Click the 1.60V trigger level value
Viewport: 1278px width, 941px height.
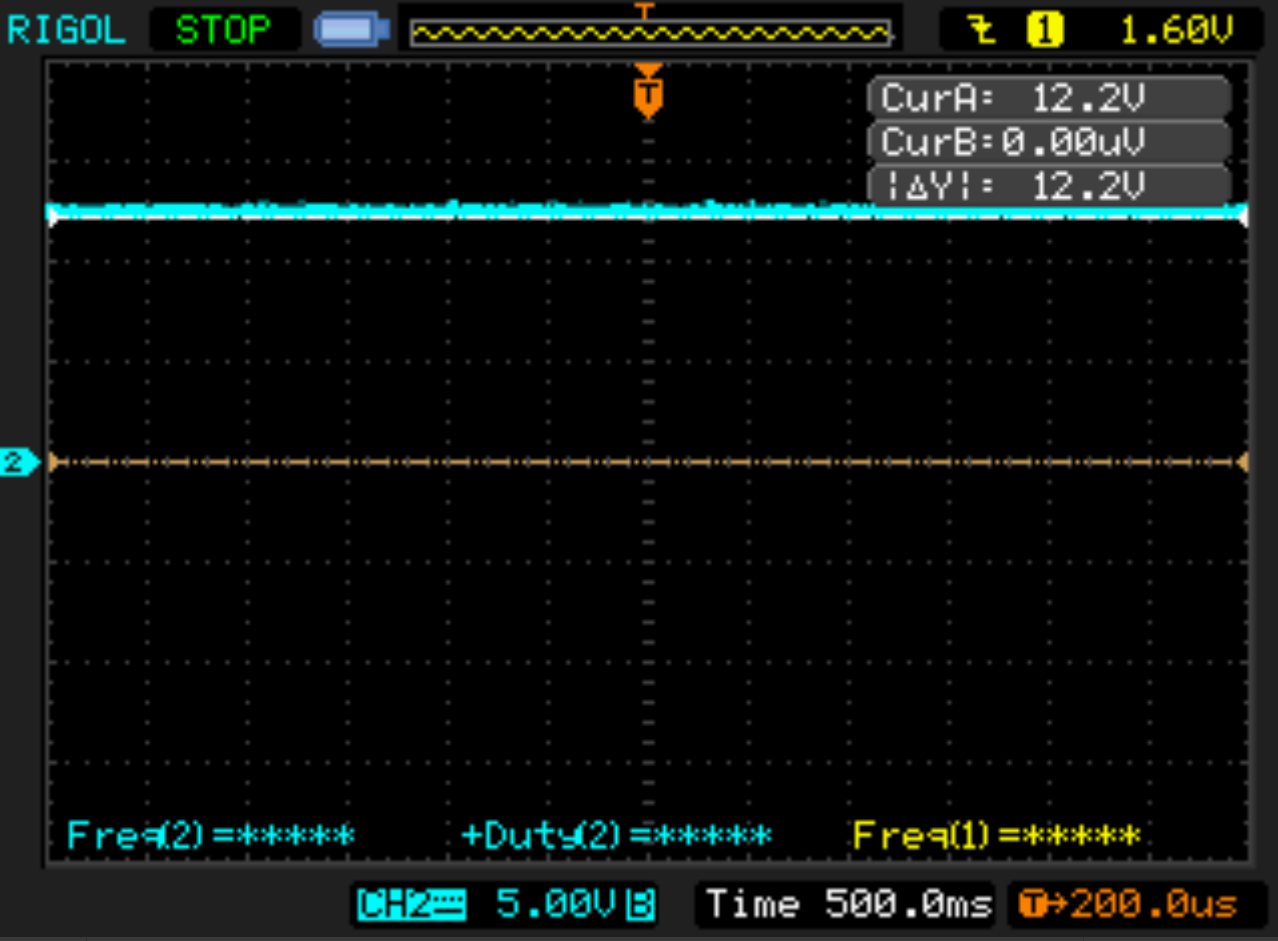click(x=1176, y=32)
